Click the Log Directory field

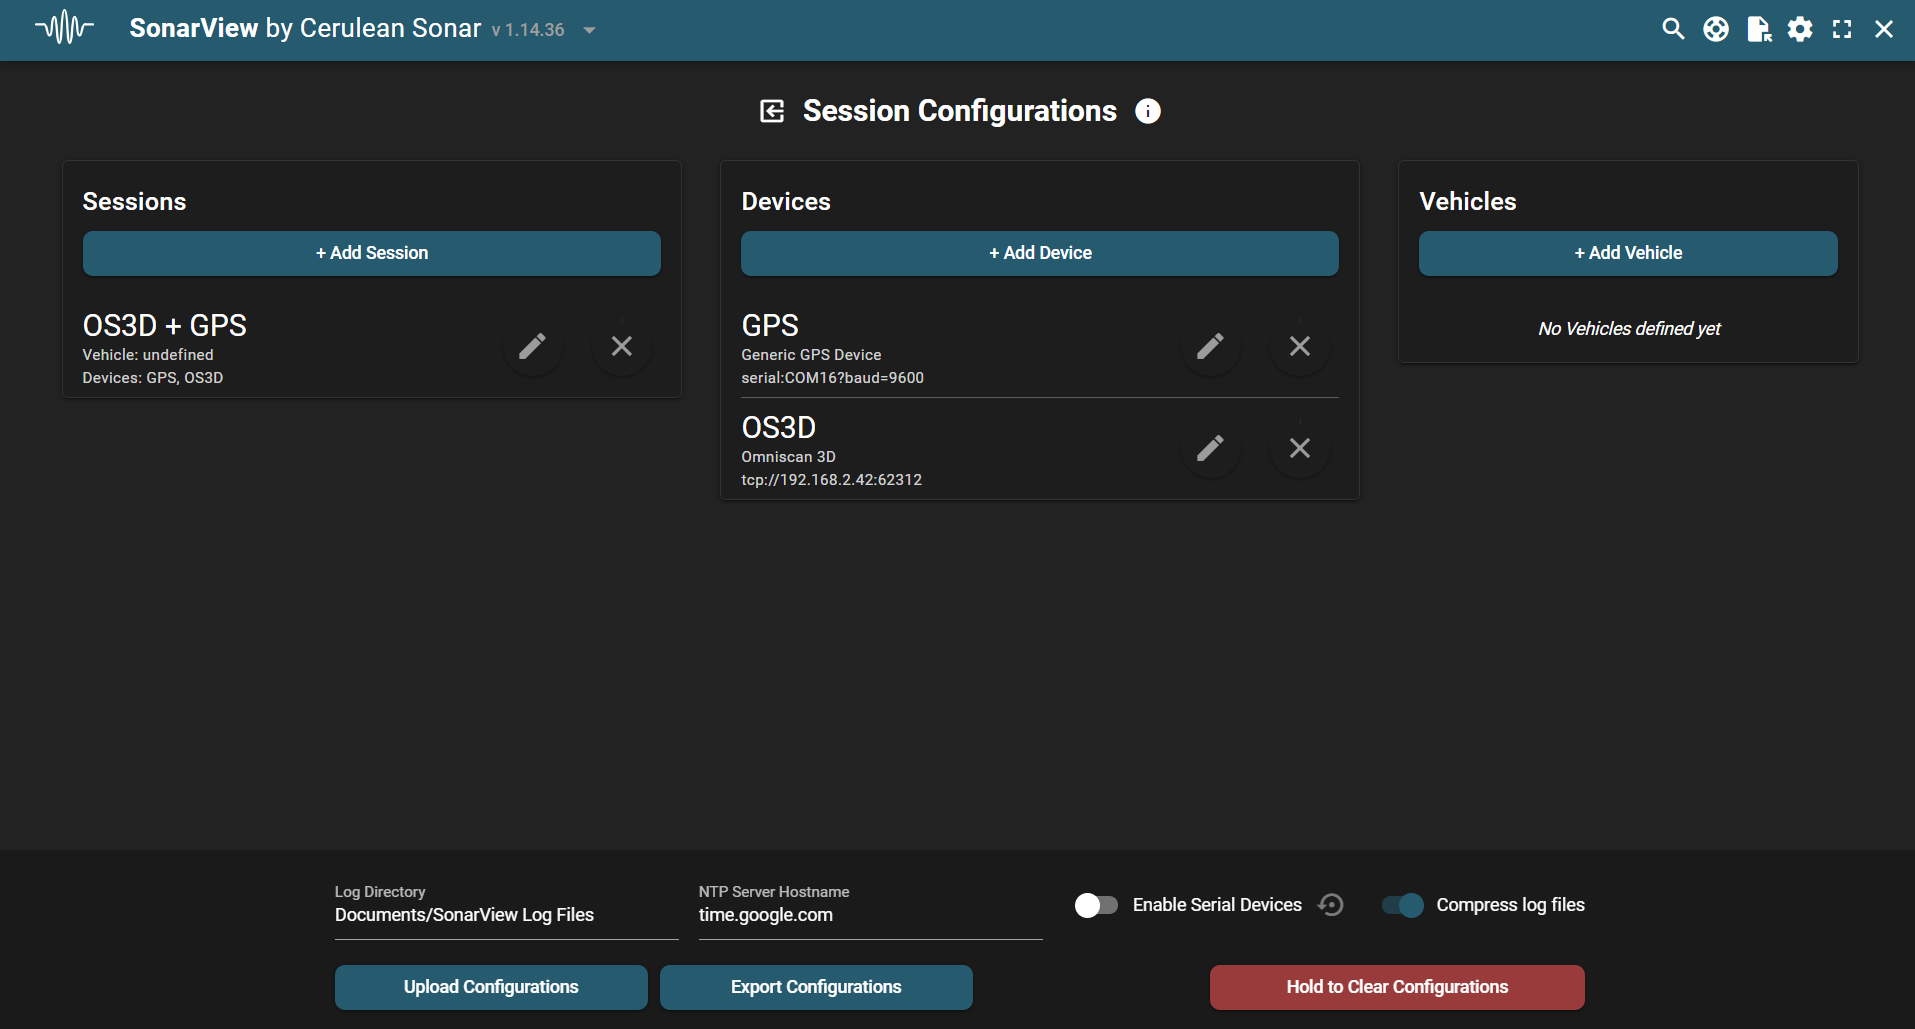pyautogui.click(x=506, y=915)
